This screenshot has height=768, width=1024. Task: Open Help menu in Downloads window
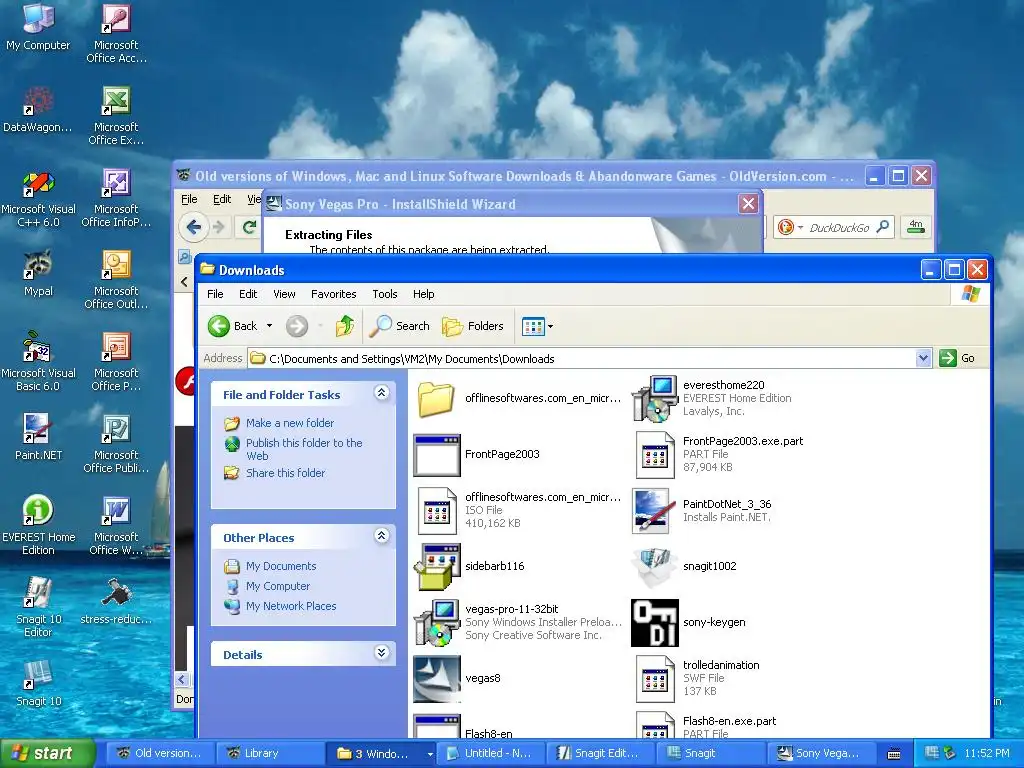click(x=423, y=294)
